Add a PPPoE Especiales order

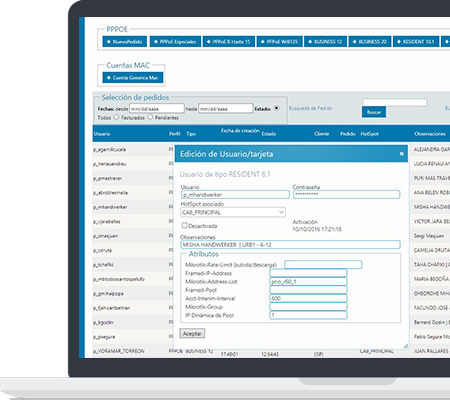click(x=175, y=42)
